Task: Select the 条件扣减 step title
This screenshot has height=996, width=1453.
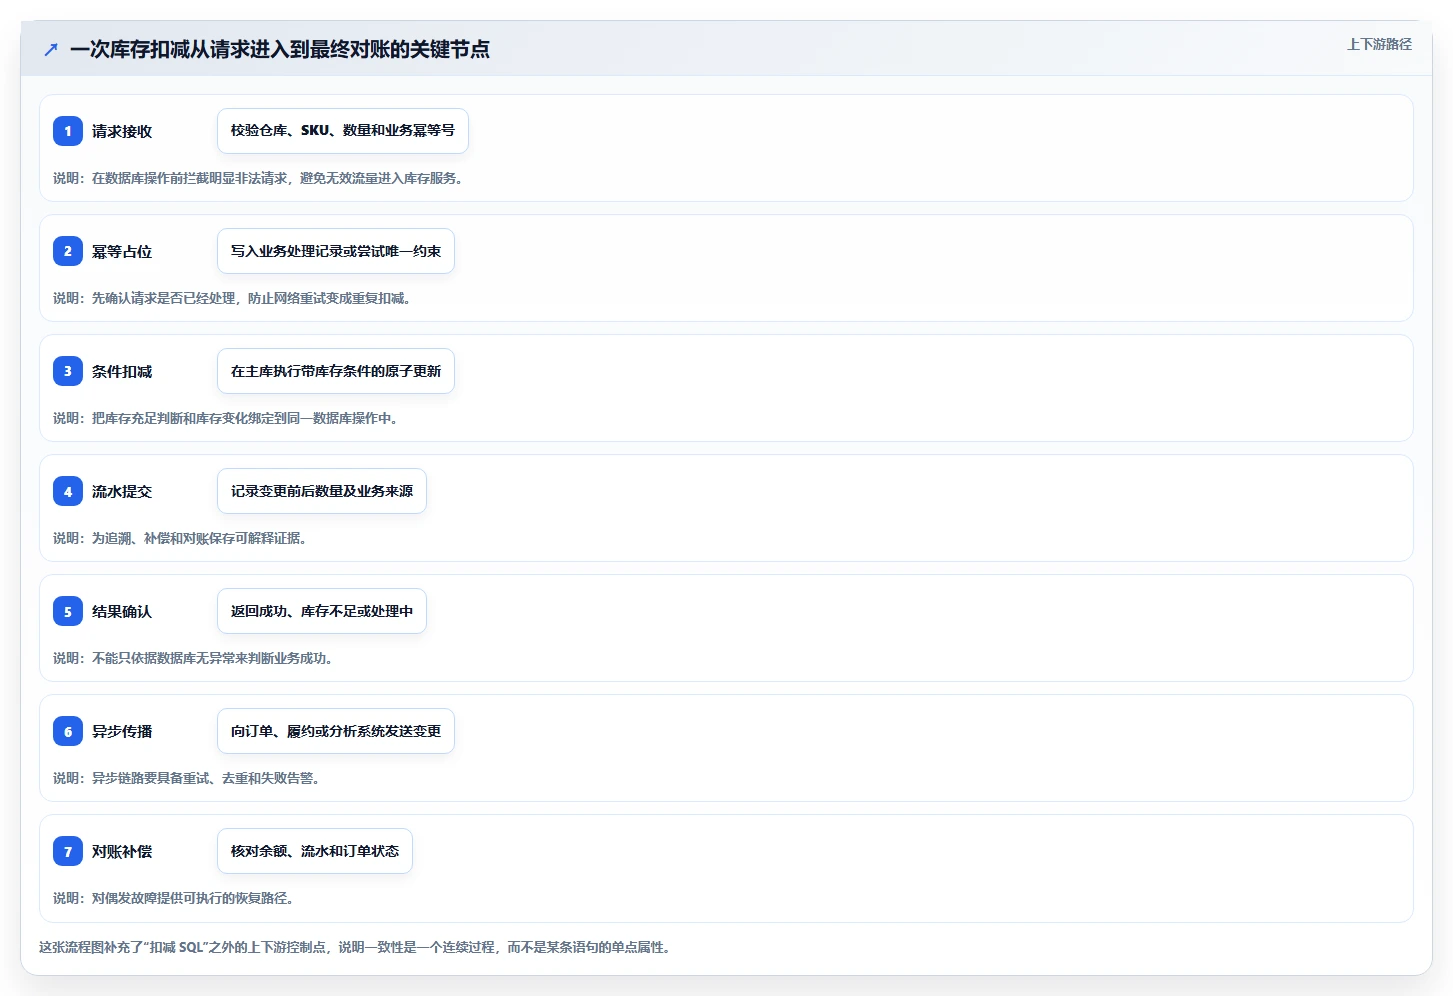Action: point(122,371)
